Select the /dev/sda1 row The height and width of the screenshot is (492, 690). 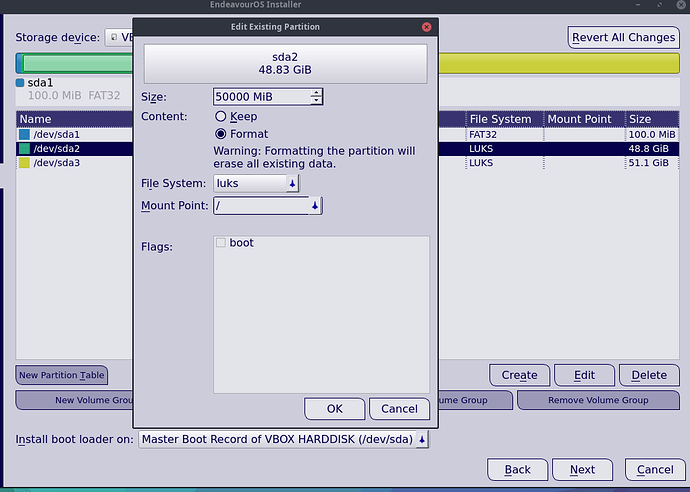coord(75,134)
